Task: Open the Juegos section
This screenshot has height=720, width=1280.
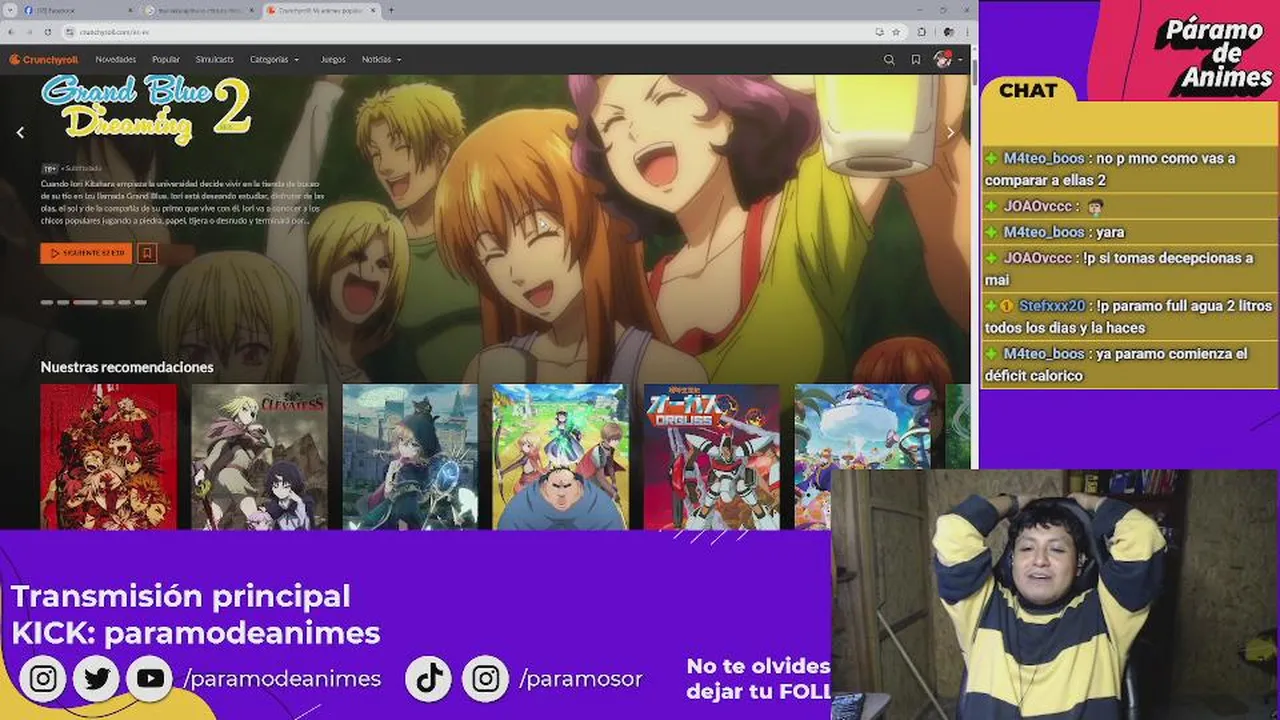Action: [x=333, y=60]
